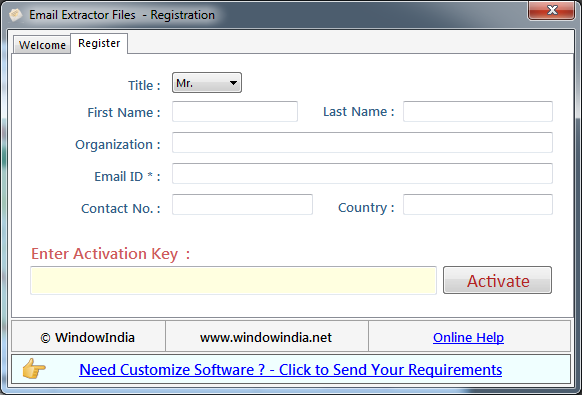582x395 pixels.
Task: Select the Register tab
Action: point(99,43)
